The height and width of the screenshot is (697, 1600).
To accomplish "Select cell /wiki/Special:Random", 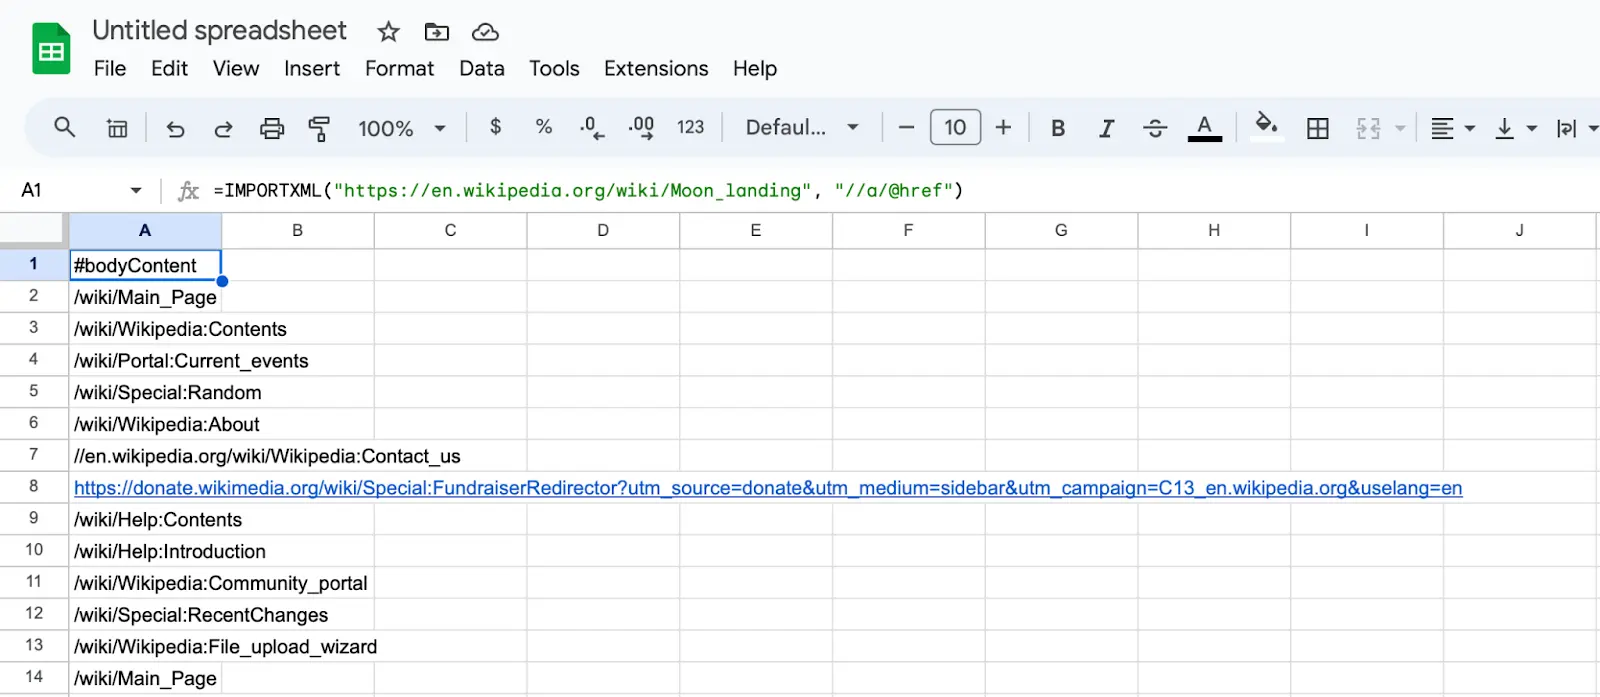I will coord(145,392).
